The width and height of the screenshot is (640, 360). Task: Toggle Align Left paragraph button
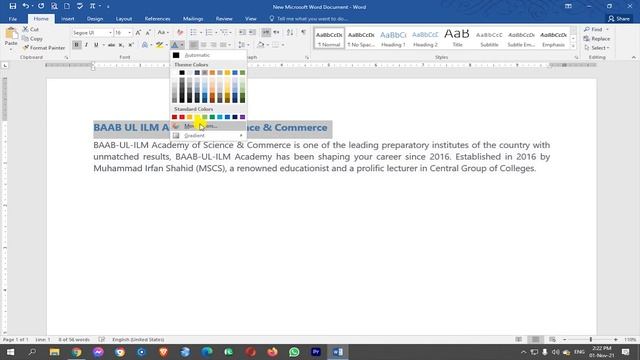pos(193,45)
